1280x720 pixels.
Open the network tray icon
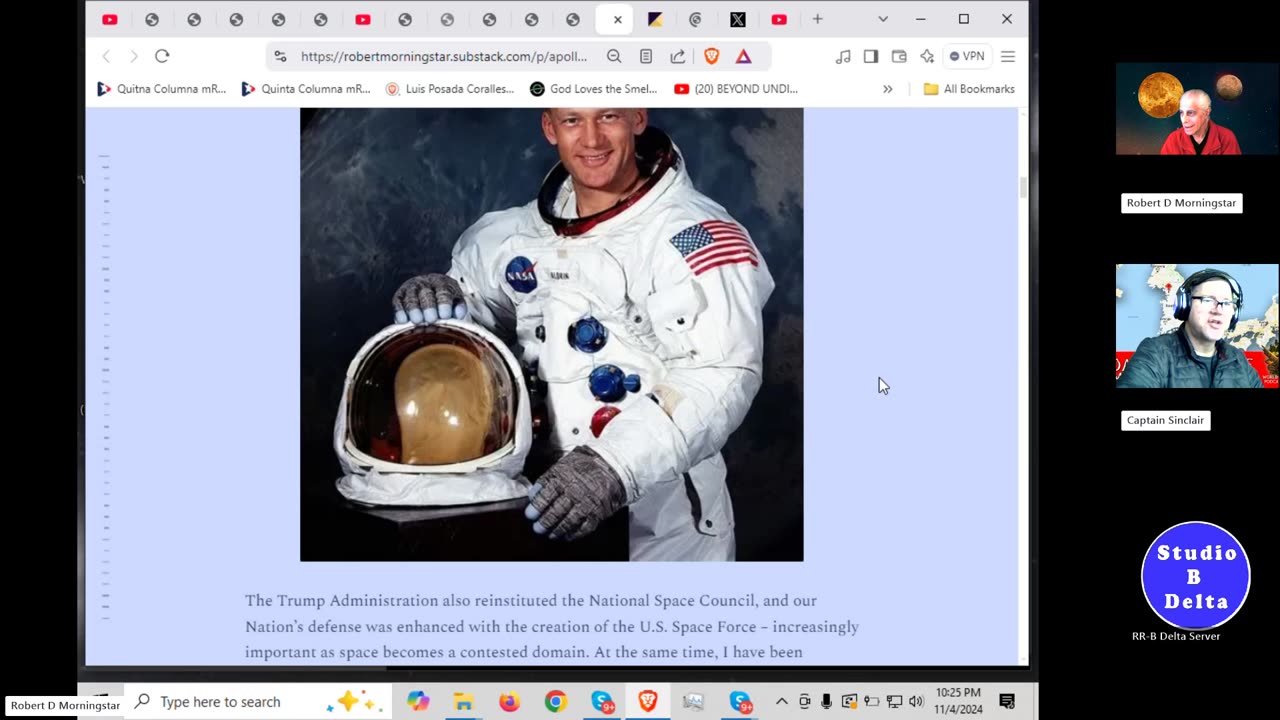click(x=894, y=702)
